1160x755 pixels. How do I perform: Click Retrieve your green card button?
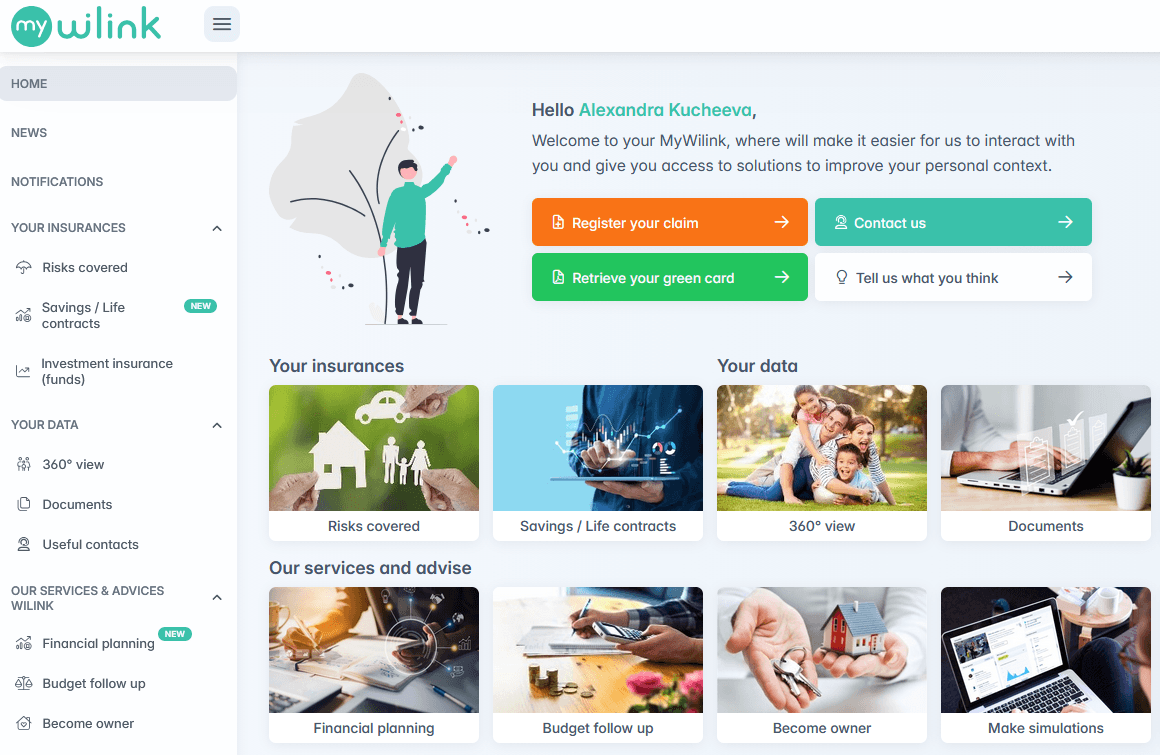tap(670, 277)
